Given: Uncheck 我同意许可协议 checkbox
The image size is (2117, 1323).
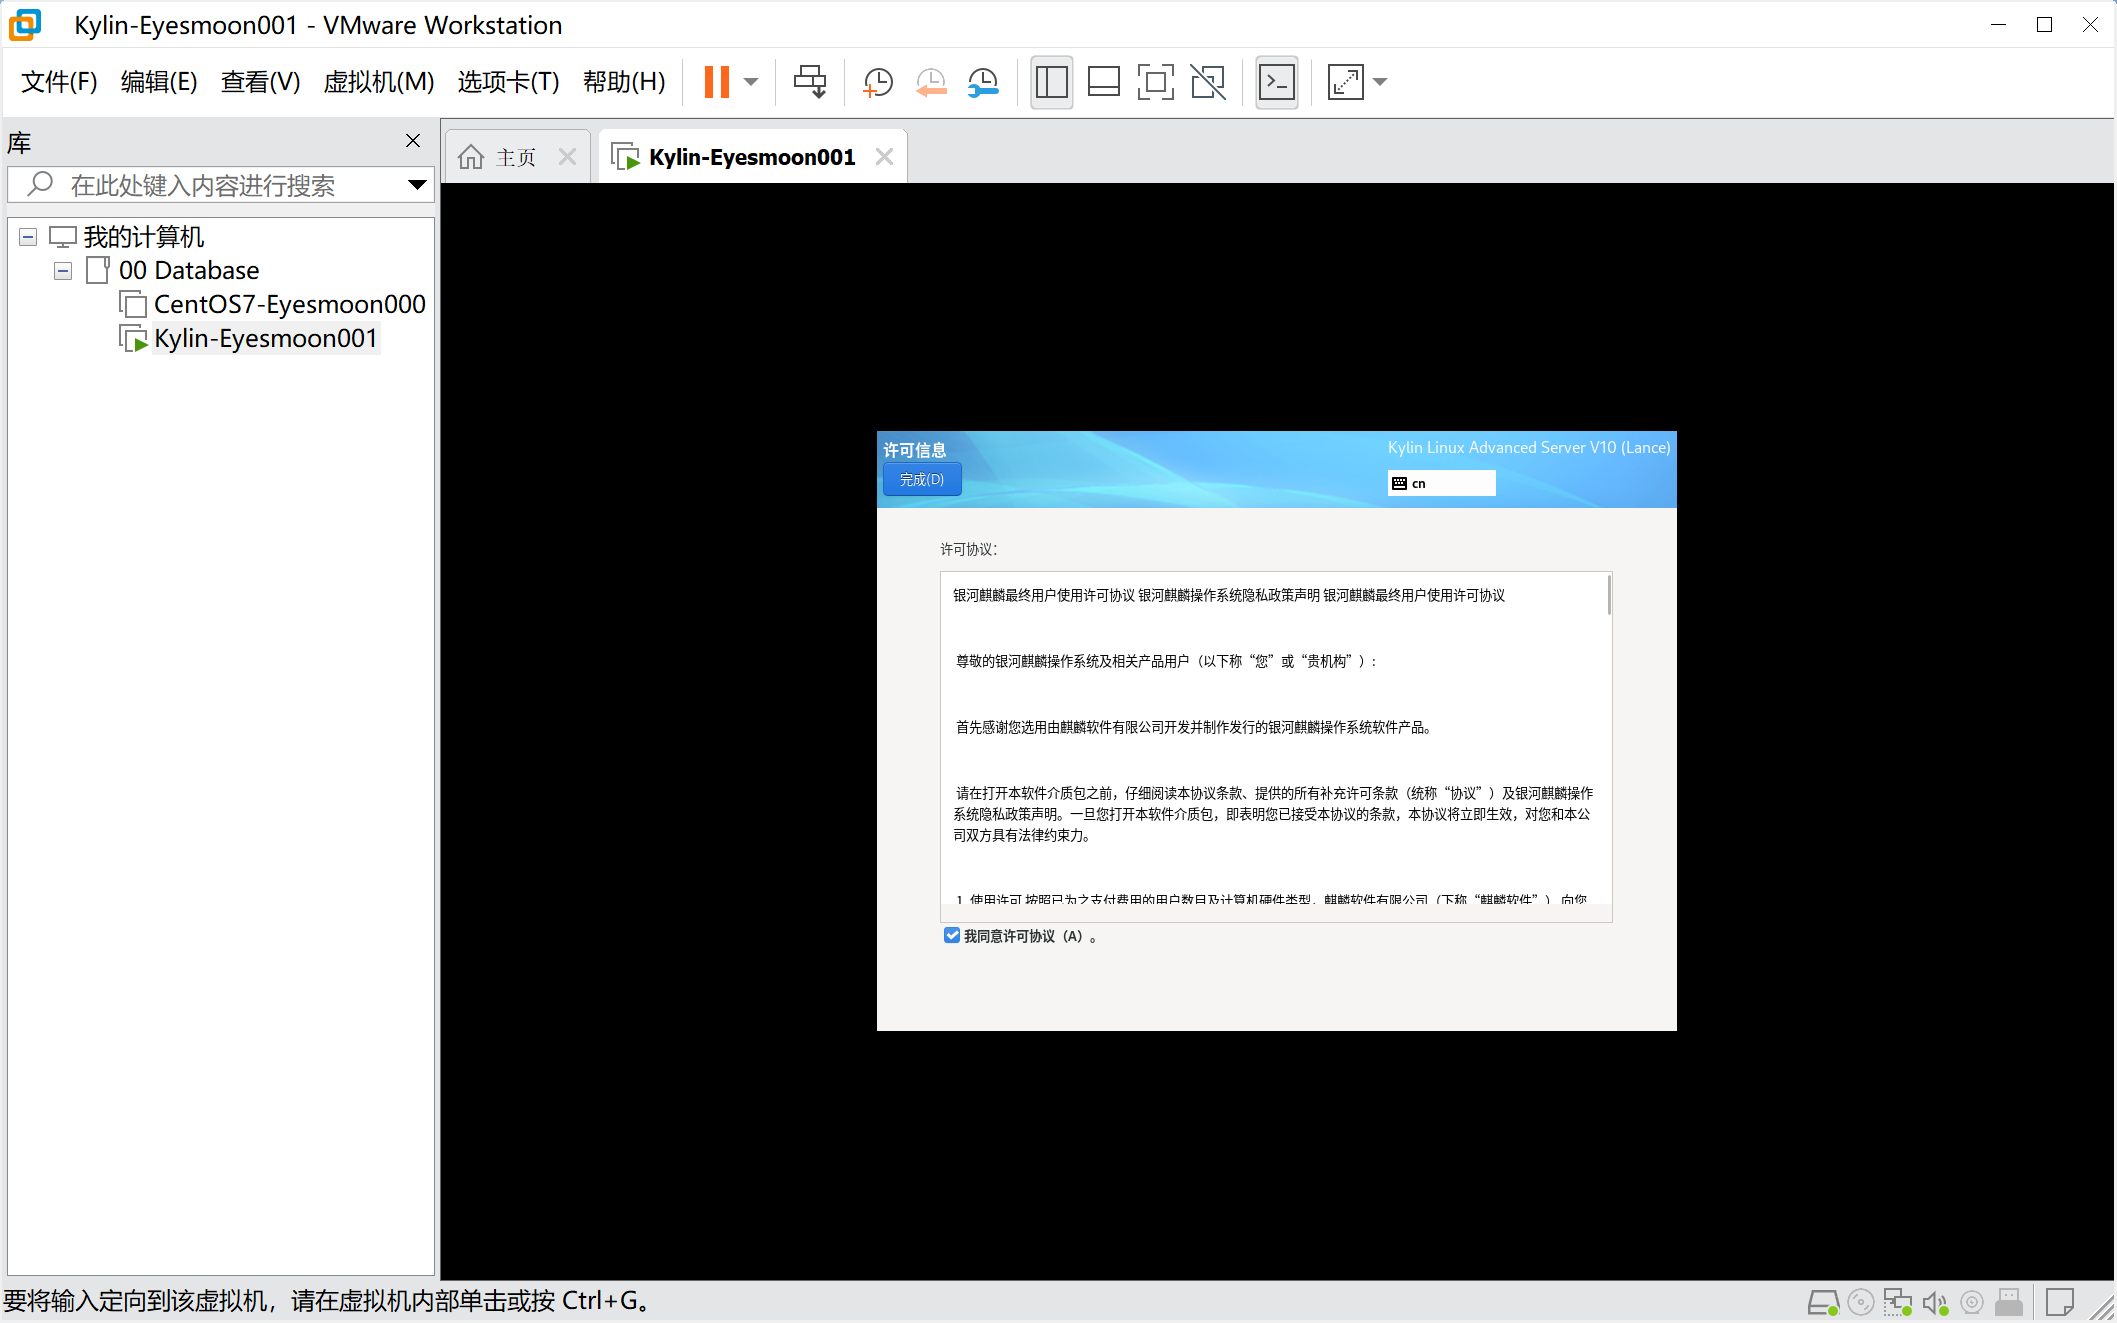Looking at the screenshot, I should pyautogui.click(x=952, y=936).
